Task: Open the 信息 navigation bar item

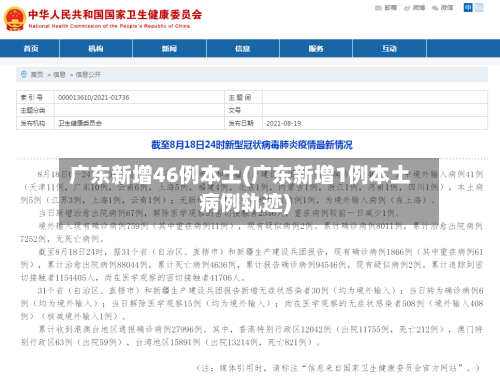Action: tap(242, 49)
